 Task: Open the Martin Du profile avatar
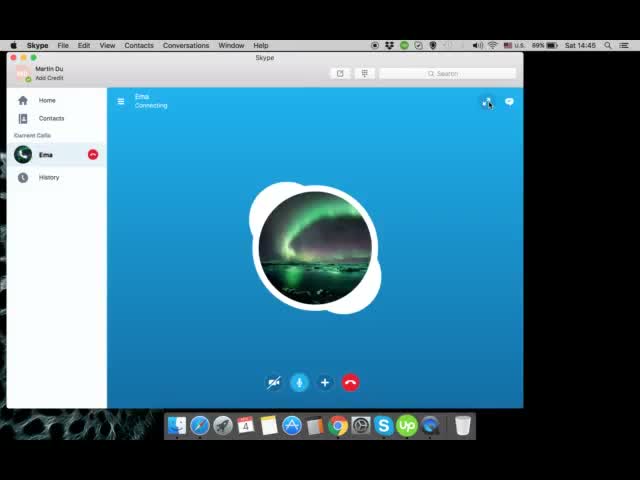coord(22,73)
